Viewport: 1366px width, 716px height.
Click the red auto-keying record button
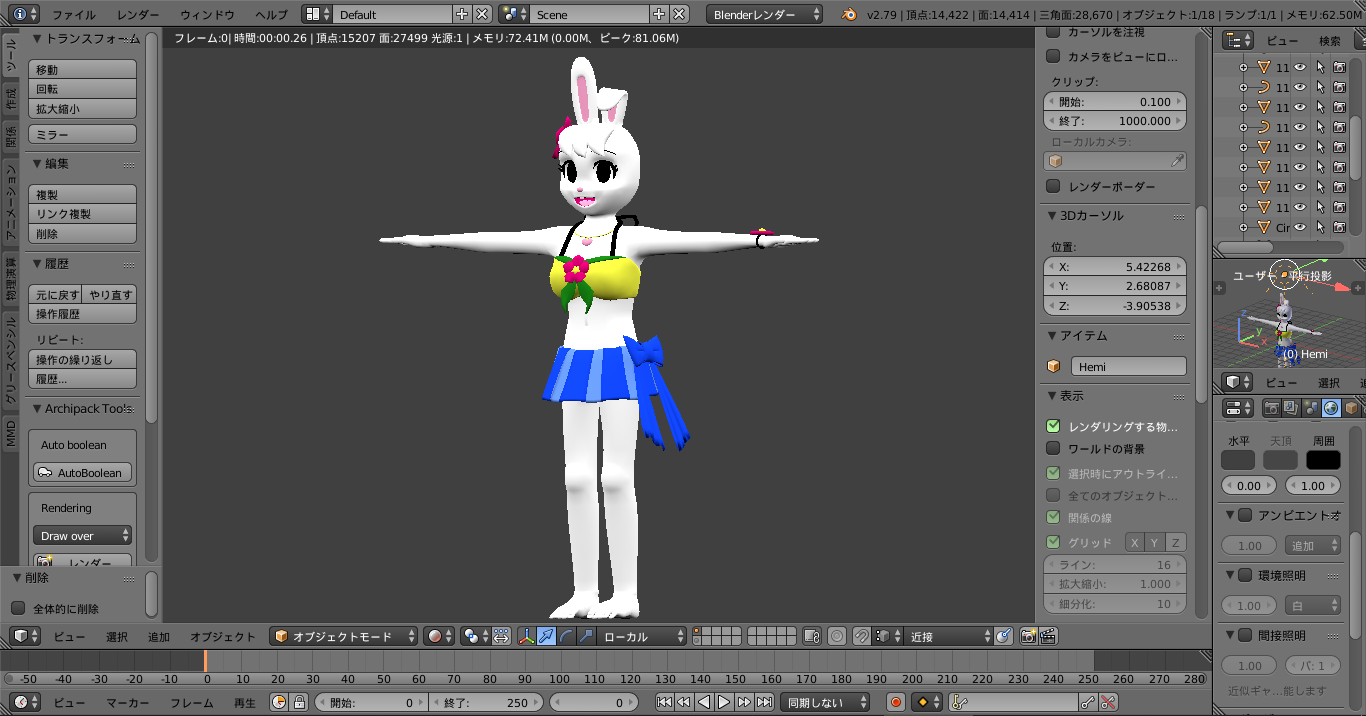896,702
